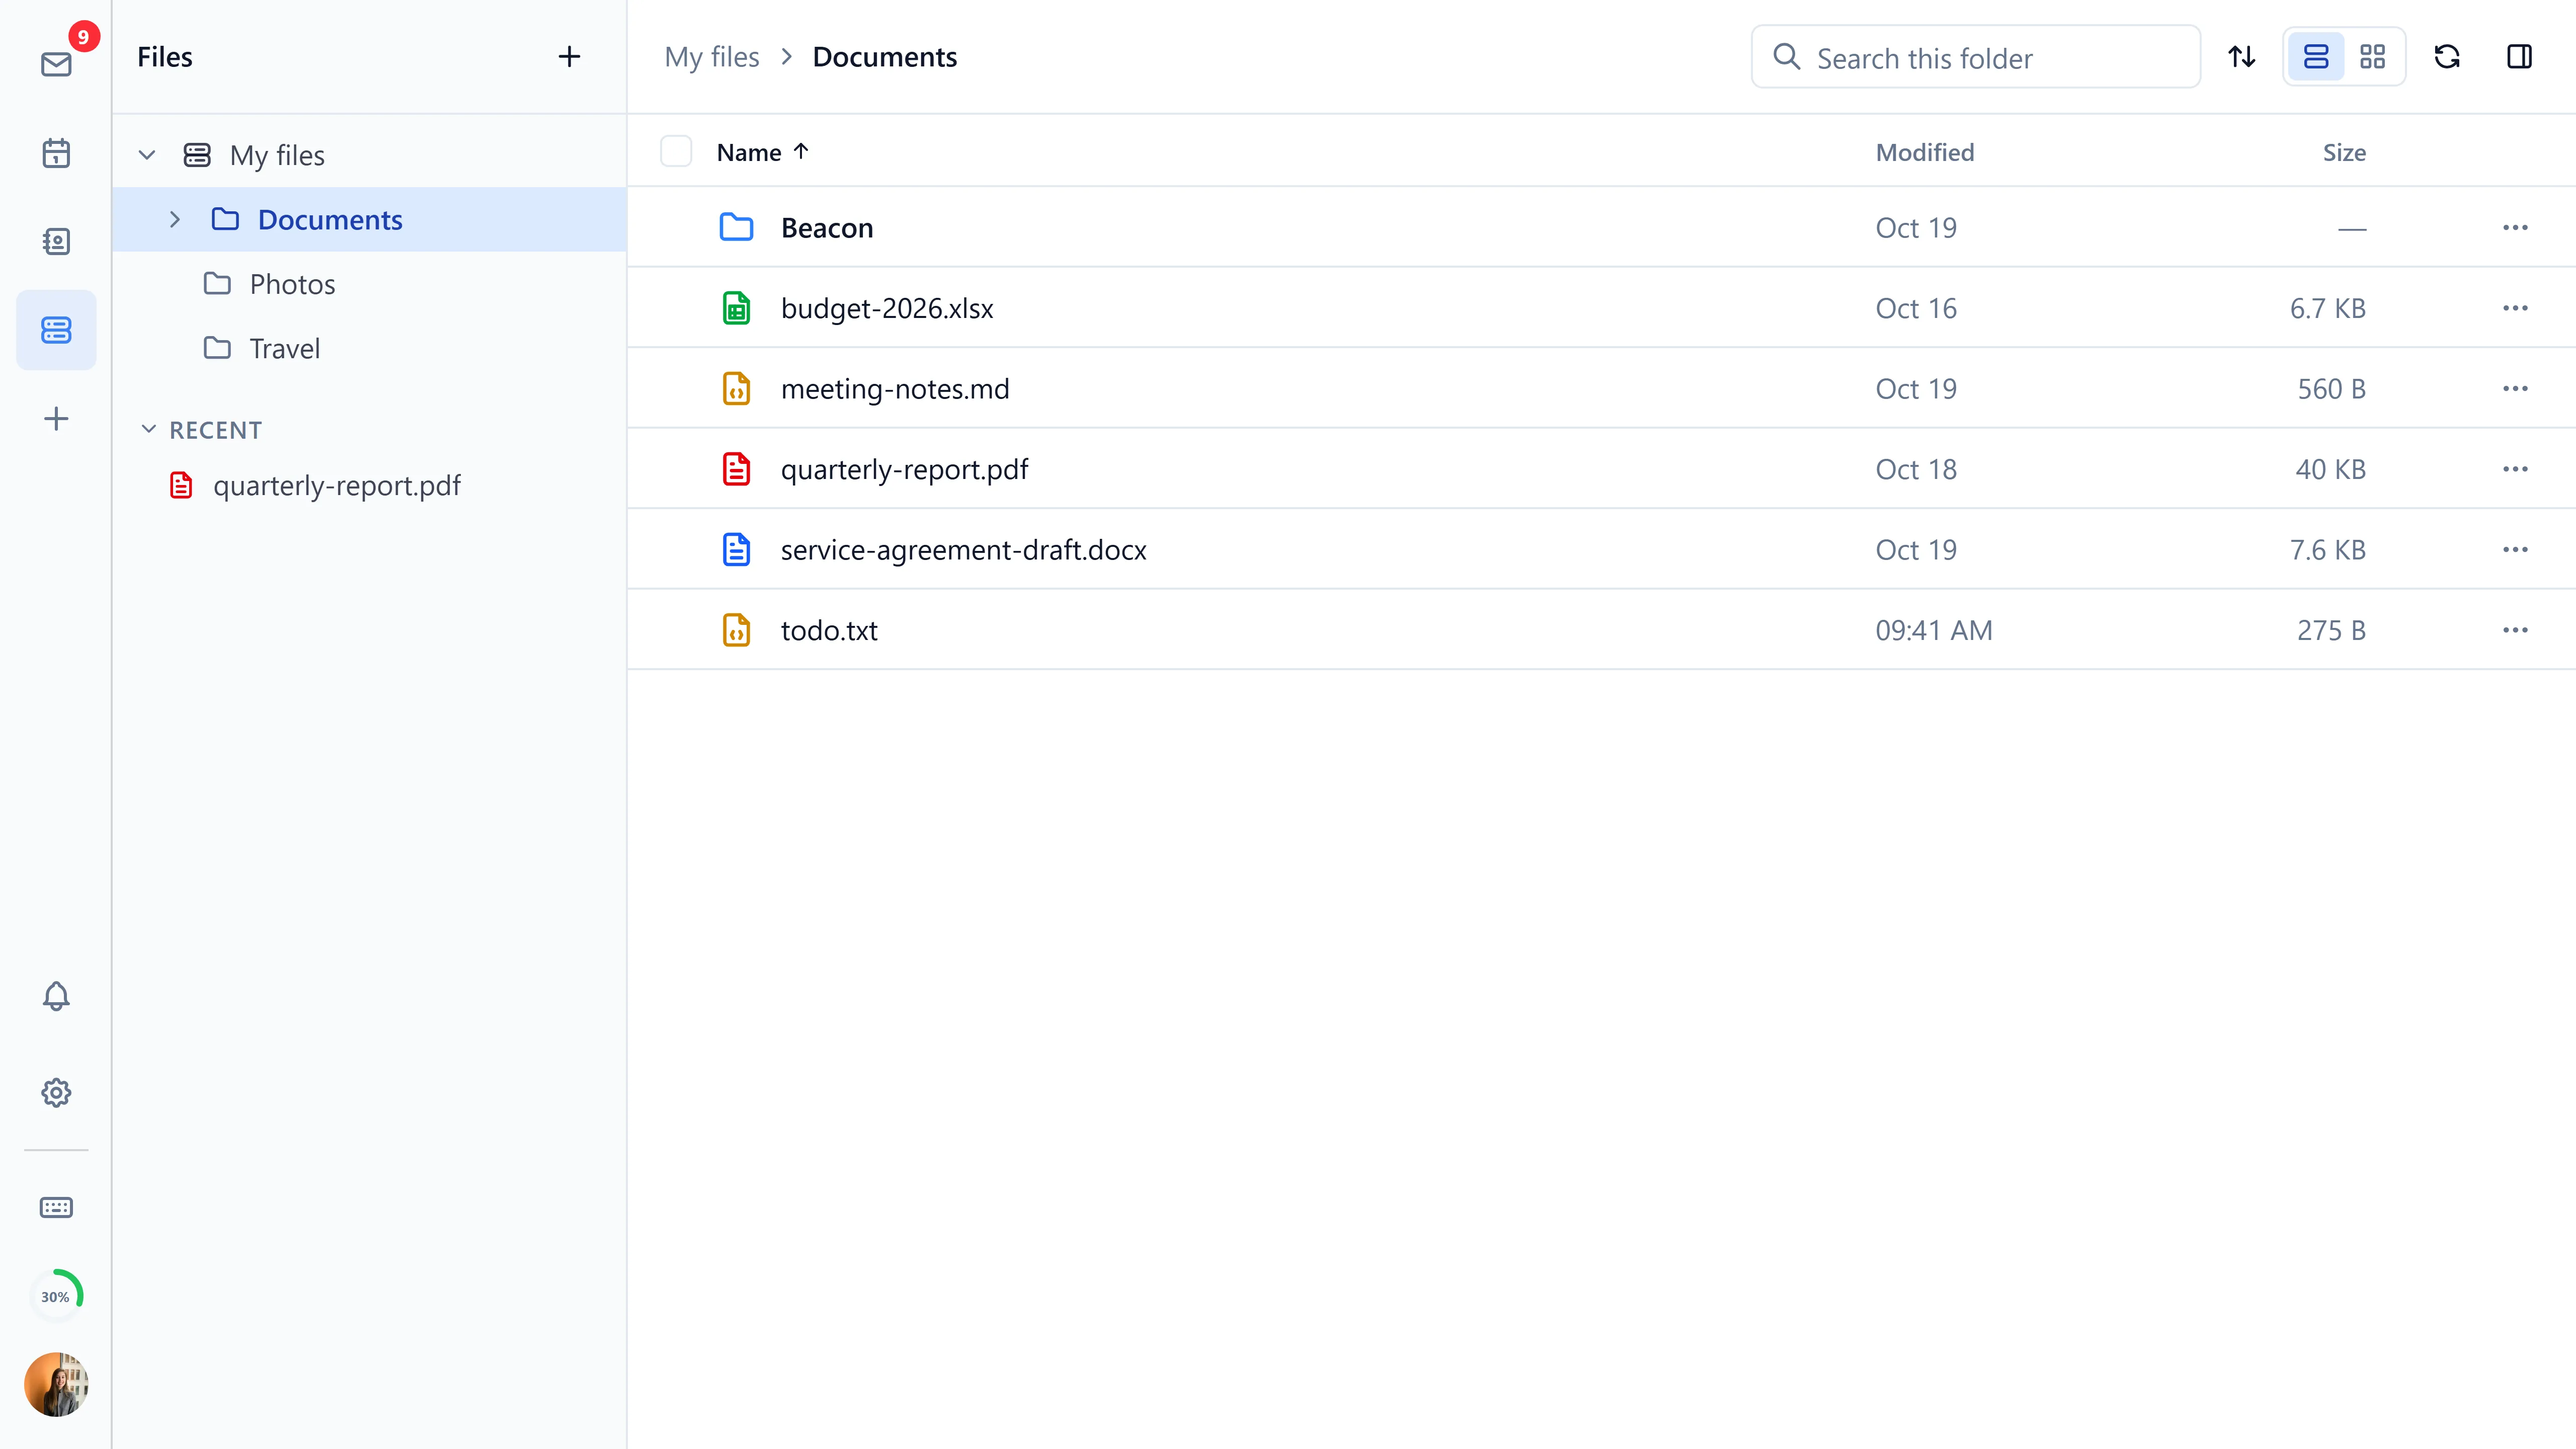Open the settings gear
The image size is (2576, 1449).
point(56,1092)
